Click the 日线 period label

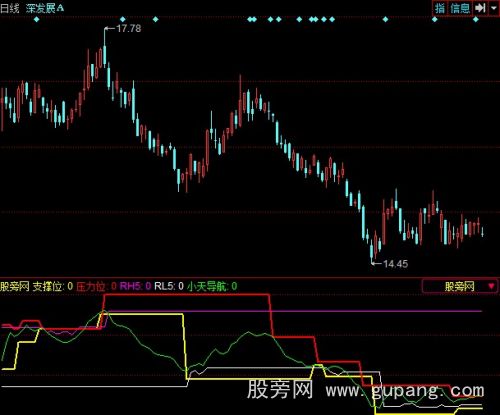[x=10, y=8]
